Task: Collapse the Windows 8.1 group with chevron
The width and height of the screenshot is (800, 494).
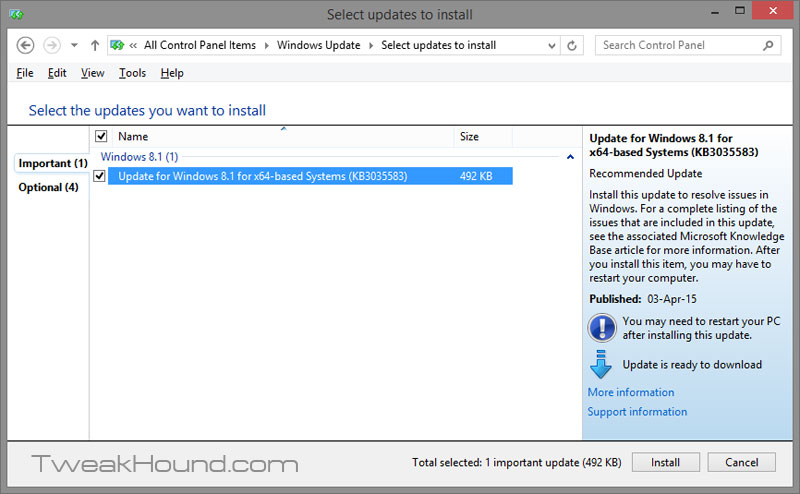Action: (570, 157)
